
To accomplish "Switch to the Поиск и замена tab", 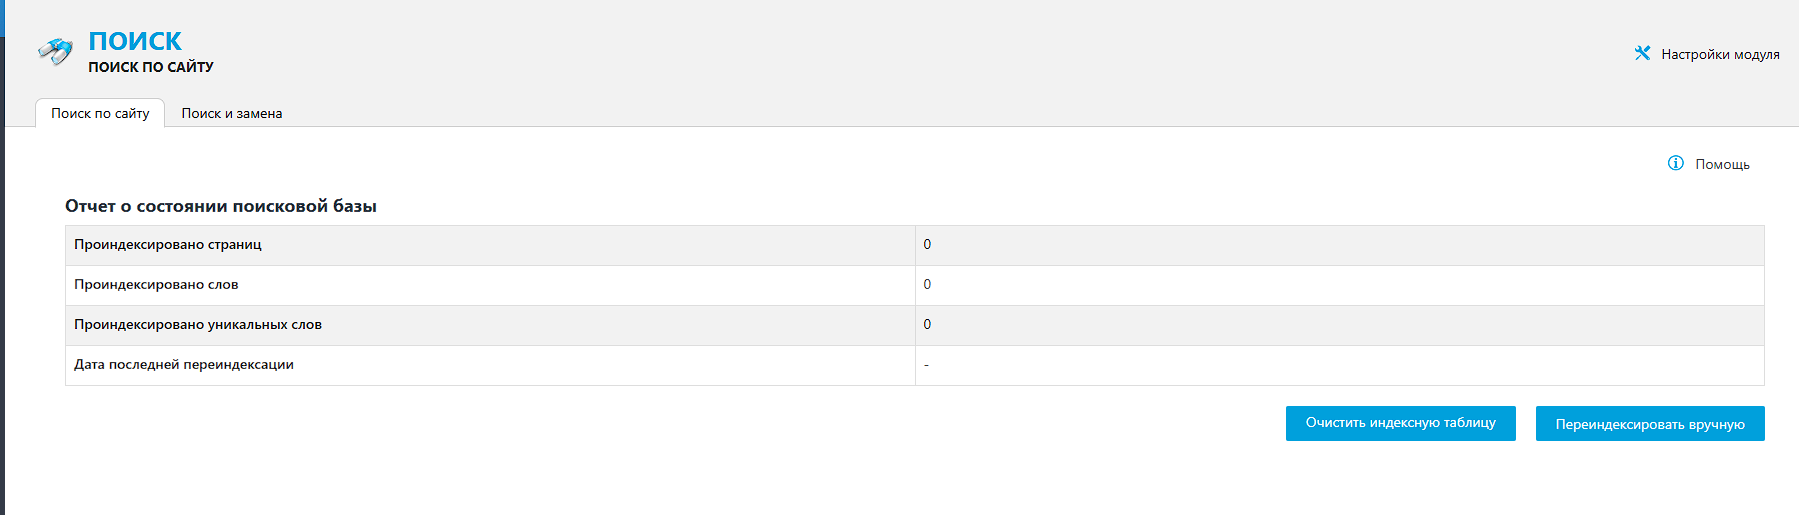I will pos(232,114).
